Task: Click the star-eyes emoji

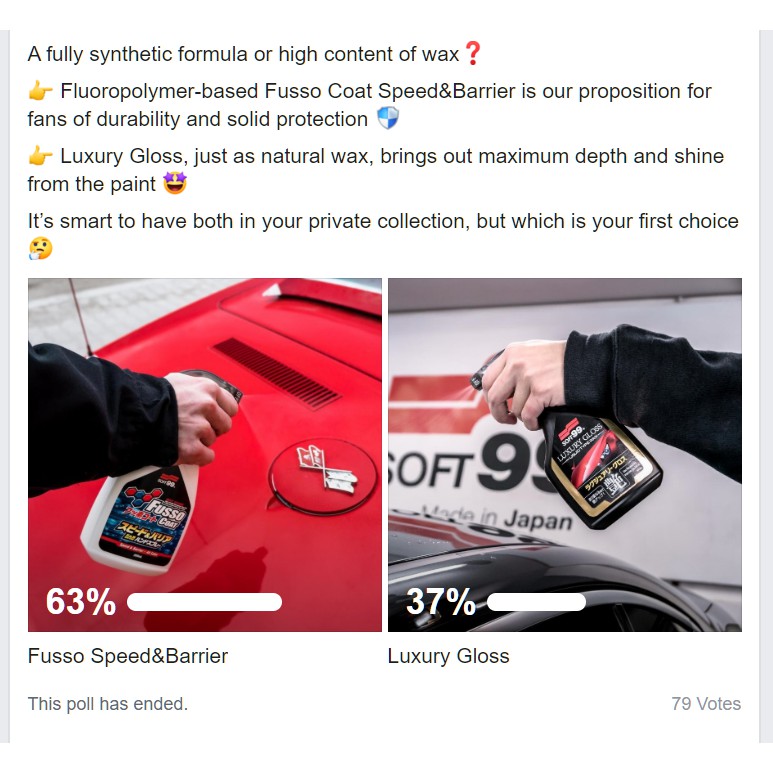Action: click(175, 183)
